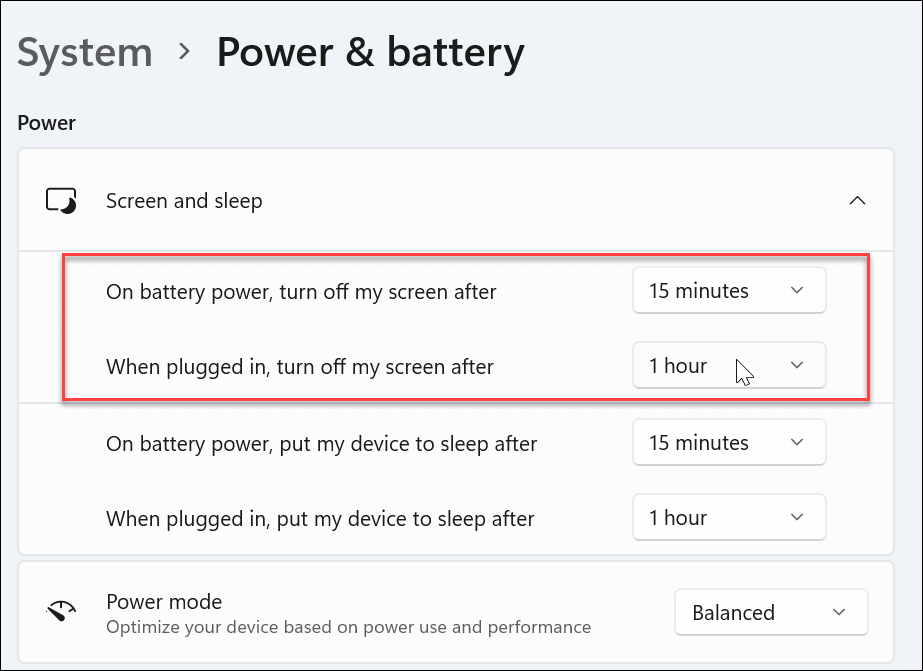
Task: Click the Screen and sleep section header
Action: [183, 200]
